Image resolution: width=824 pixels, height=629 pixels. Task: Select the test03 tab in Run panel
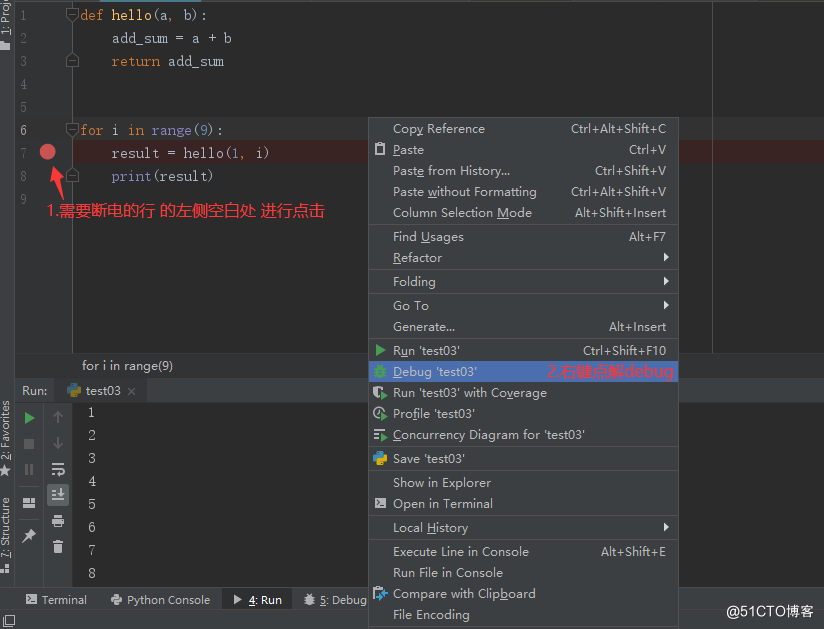101,390
